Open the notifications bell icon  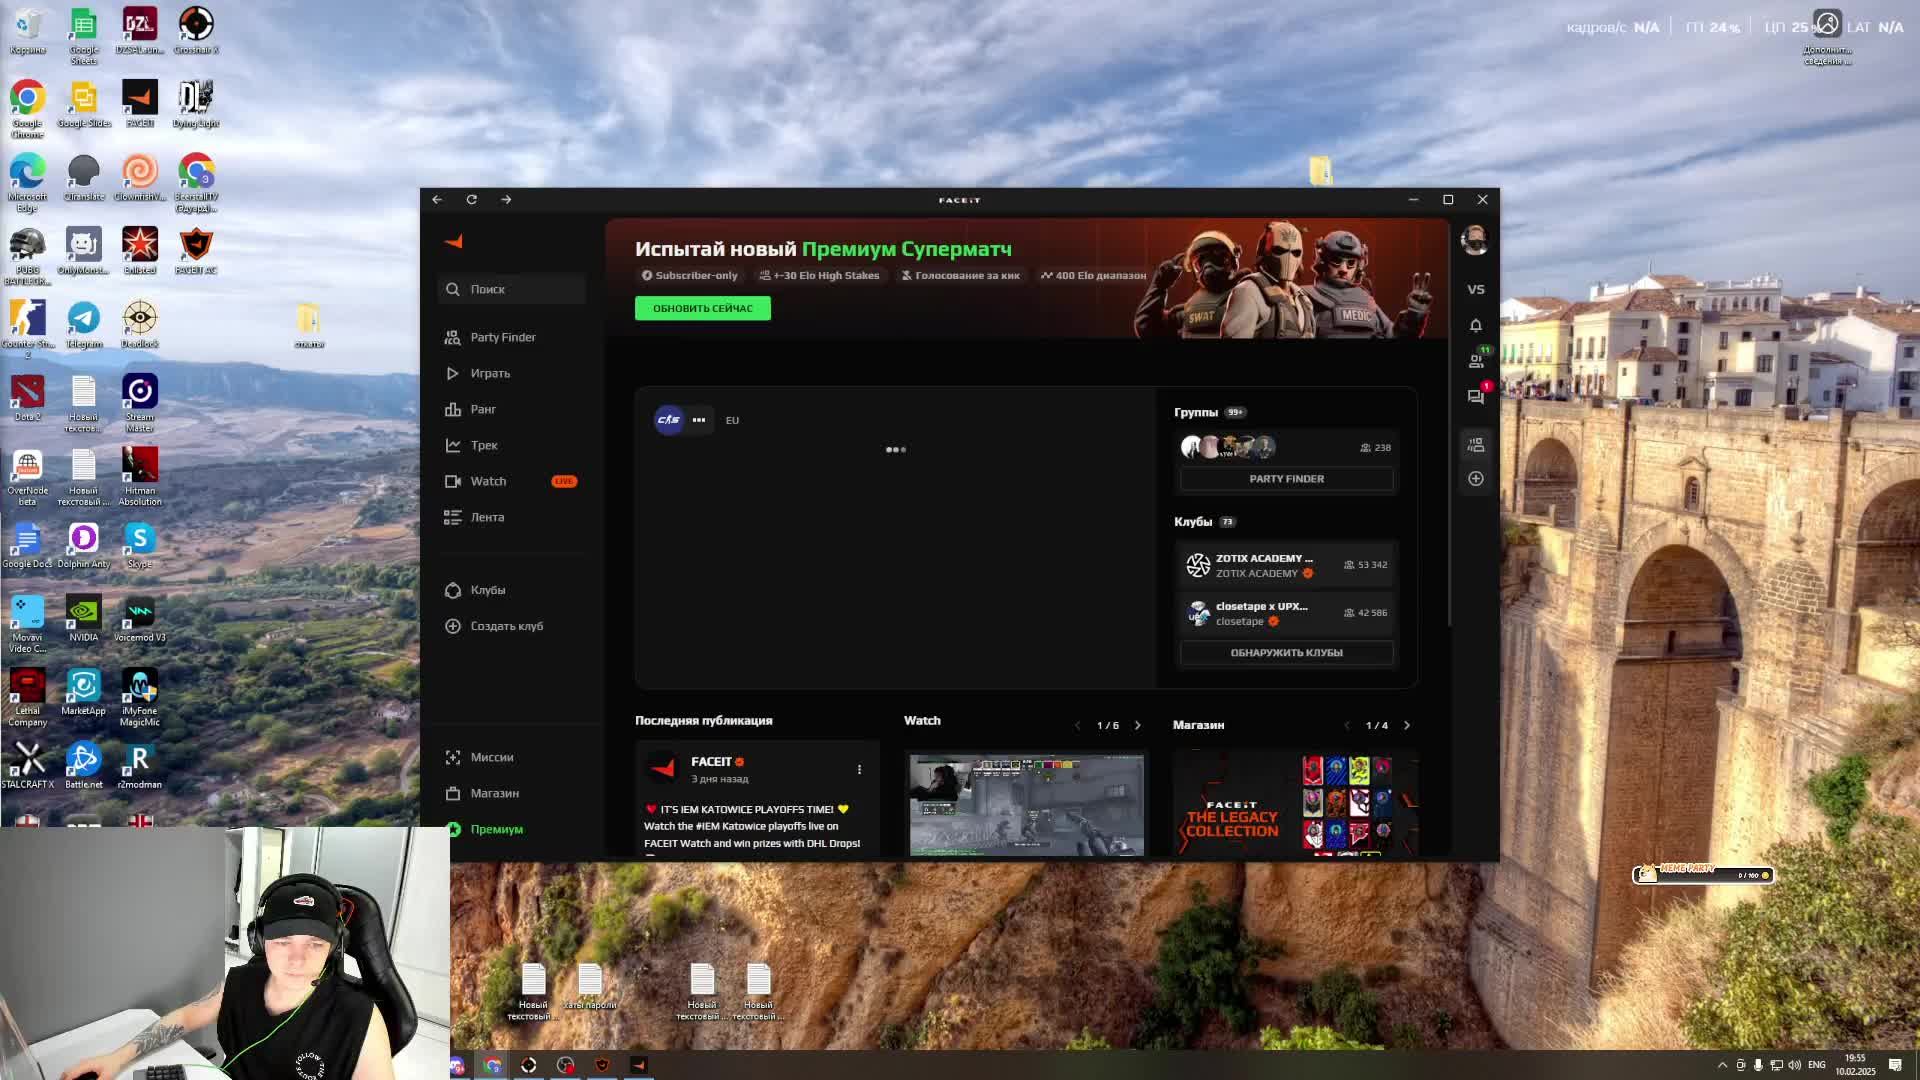point(1475,326)
